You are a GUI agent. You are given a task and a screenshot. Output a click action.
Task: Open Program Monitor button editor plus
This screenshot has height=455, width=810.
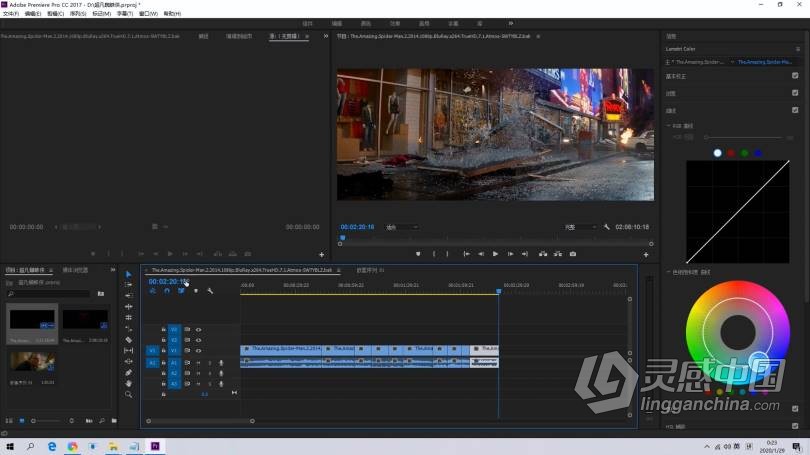646,255
